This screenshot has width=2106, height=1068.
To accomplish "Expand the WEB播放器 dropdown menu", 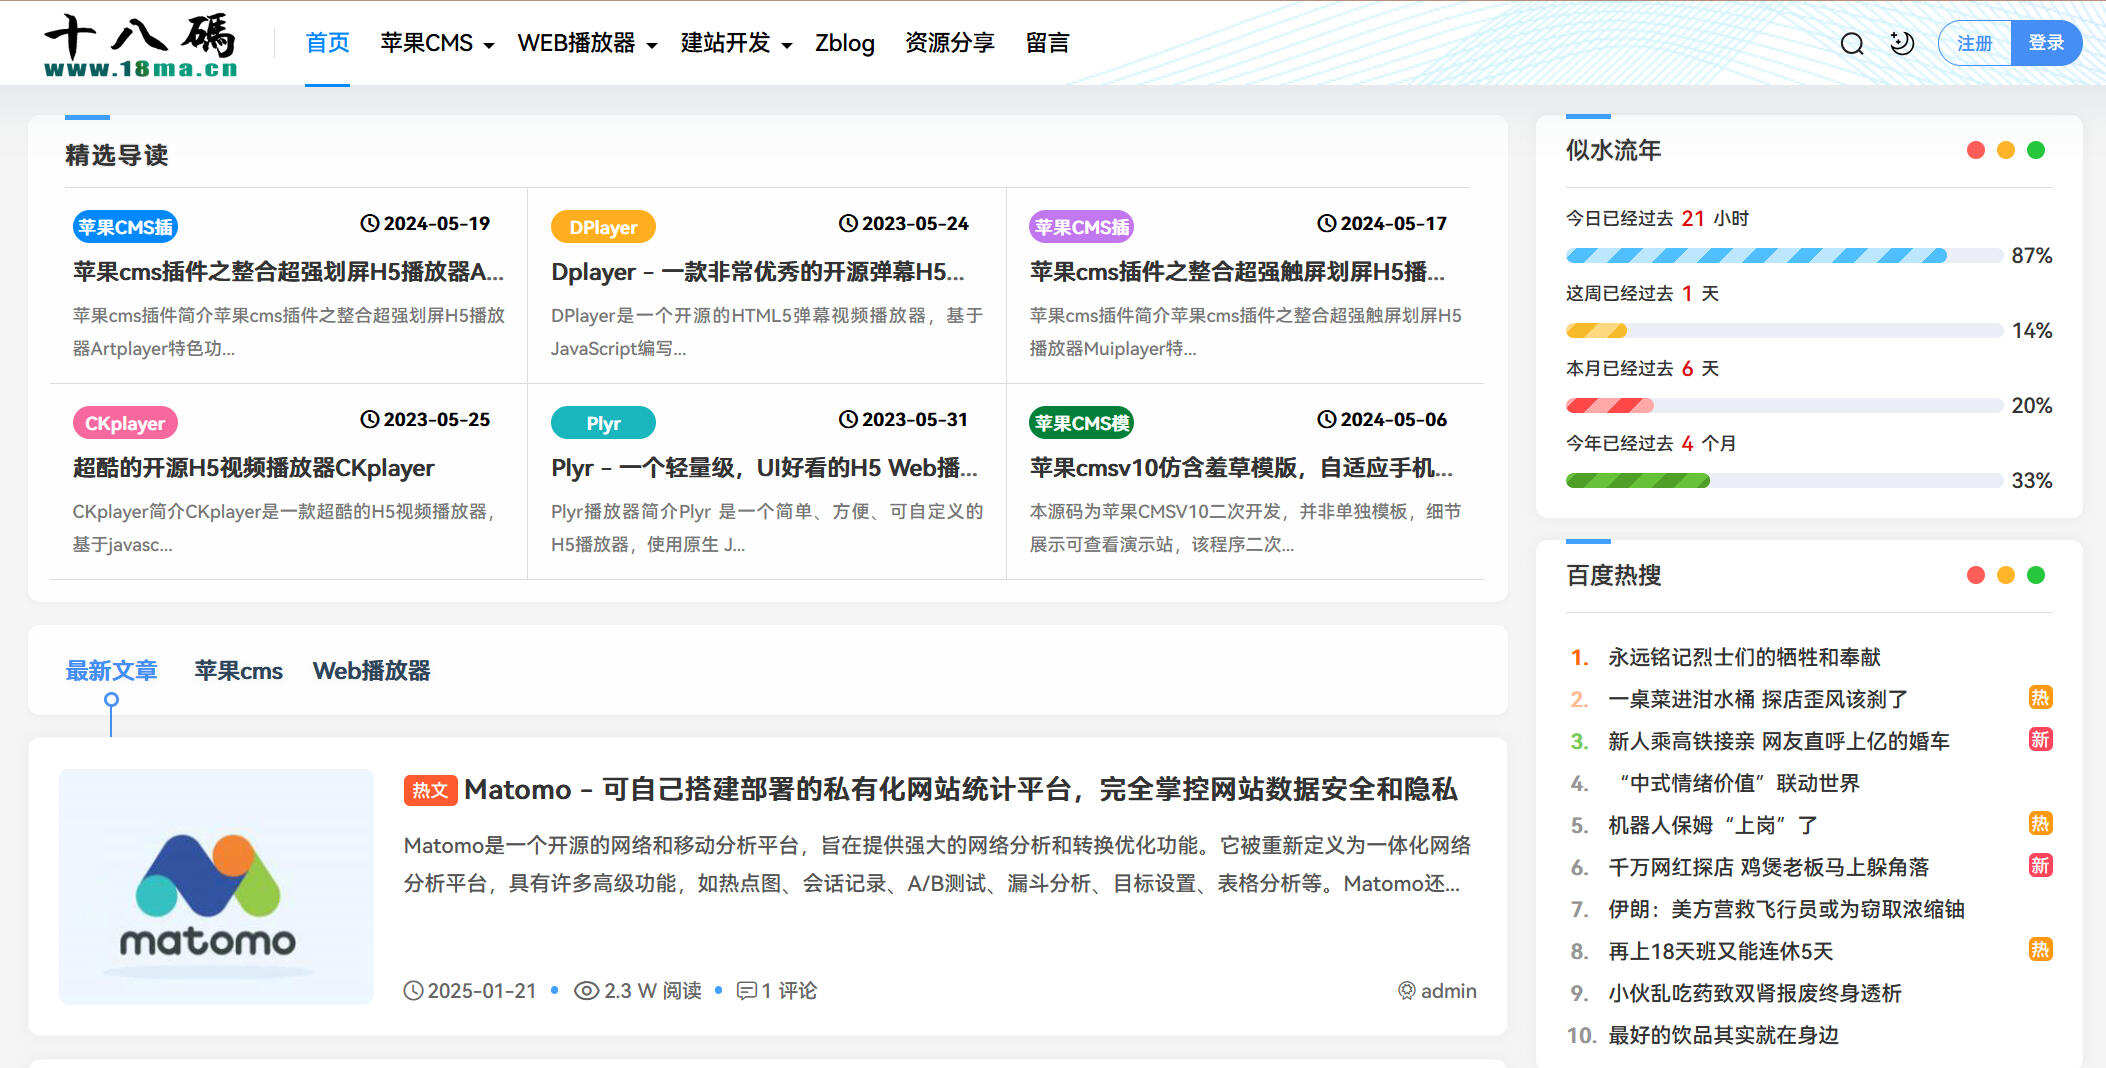I will tap(587, 44).
